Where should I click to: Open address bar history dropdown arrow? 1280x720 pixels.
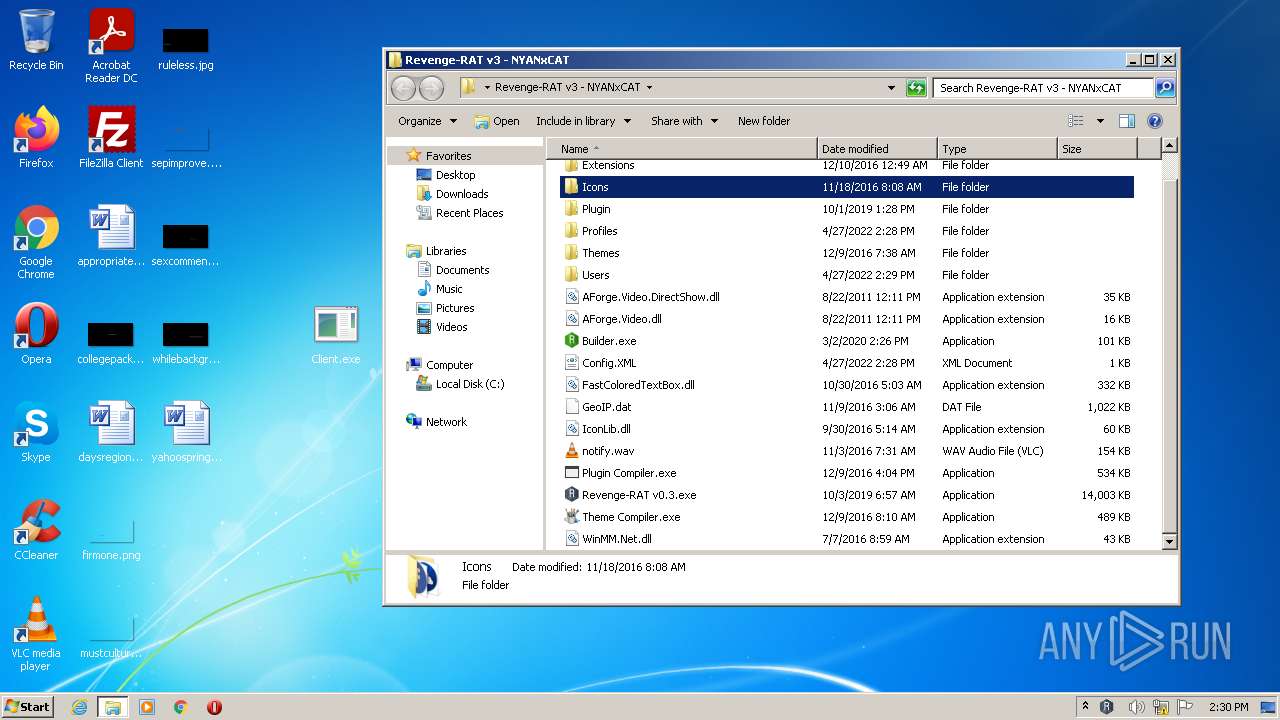pyautogui.click(x=891, y=88)
